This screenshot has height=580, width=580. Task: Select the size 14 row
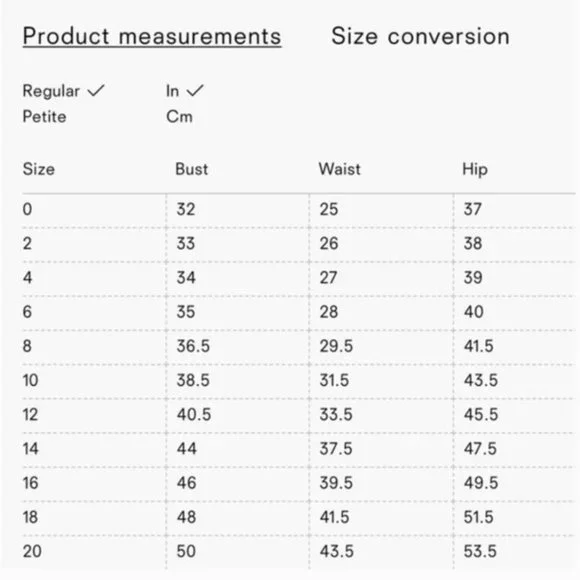tap(299, 449)
